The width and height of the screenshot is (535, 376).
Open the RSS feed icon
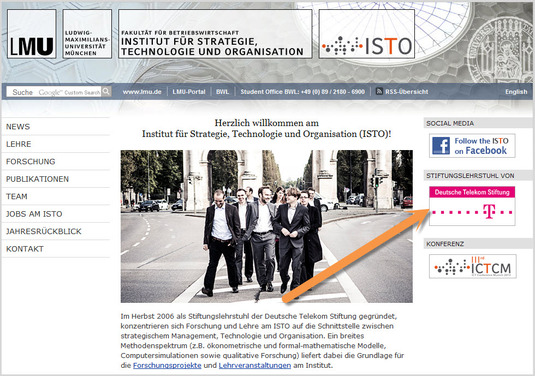click(x=379, y=91)
